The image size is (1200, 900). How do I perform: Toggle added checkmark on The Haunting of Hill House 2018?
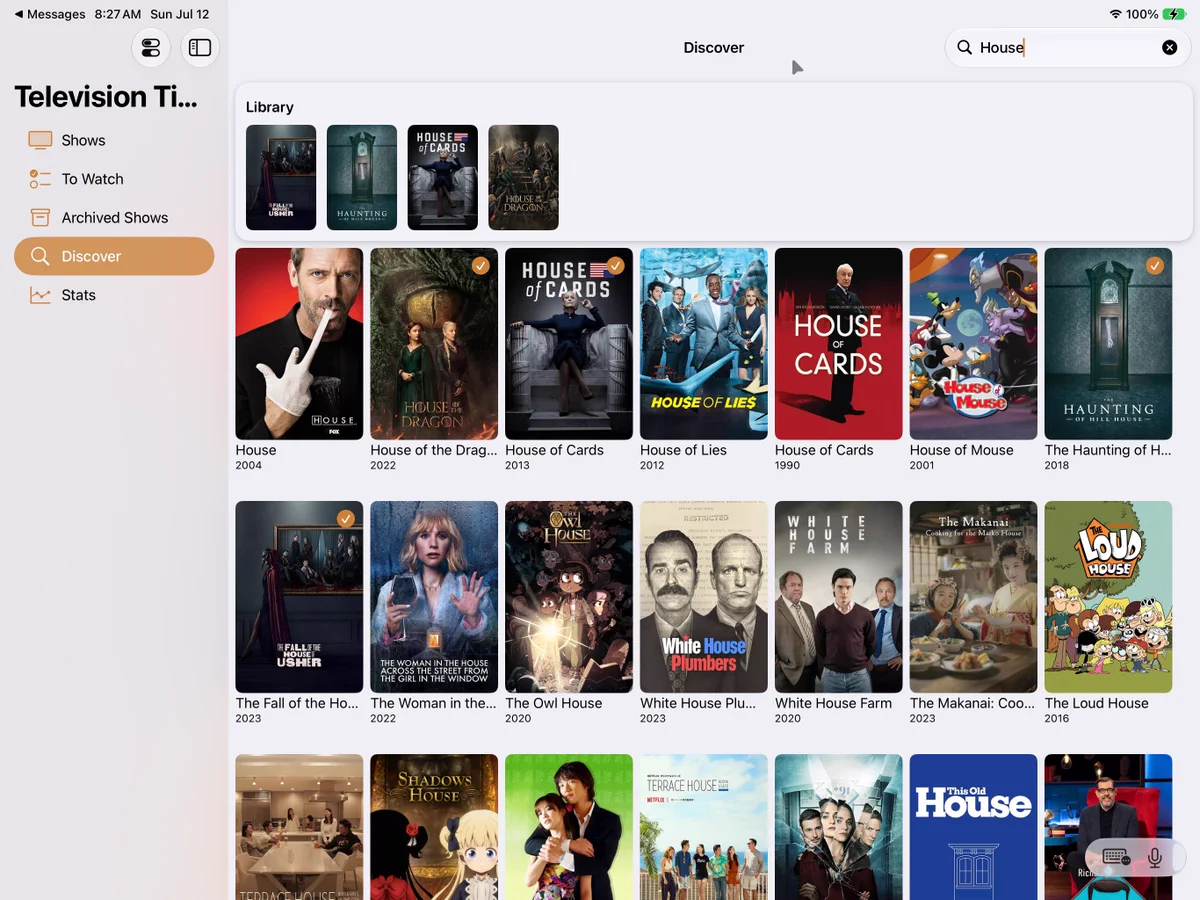tap(1155, 265)
